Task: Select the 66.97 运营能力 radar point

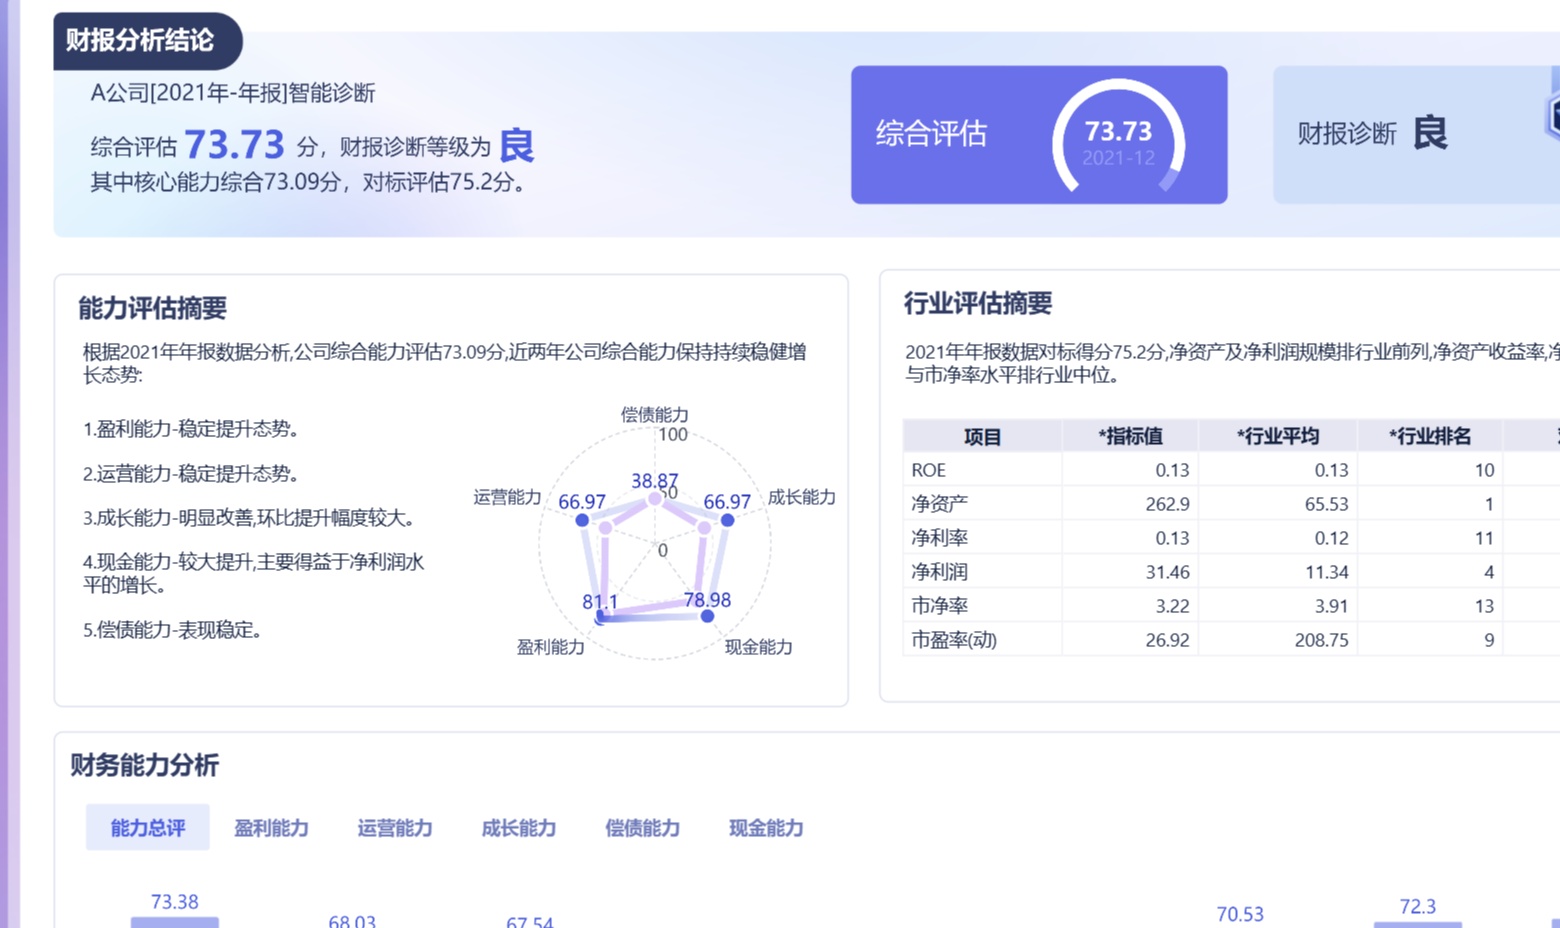Action: [582, 520]
